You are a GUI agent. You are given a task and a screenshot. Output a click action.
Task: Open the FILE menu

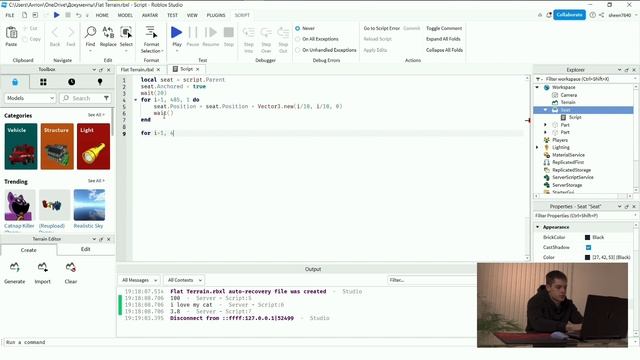tap(10, 15)
